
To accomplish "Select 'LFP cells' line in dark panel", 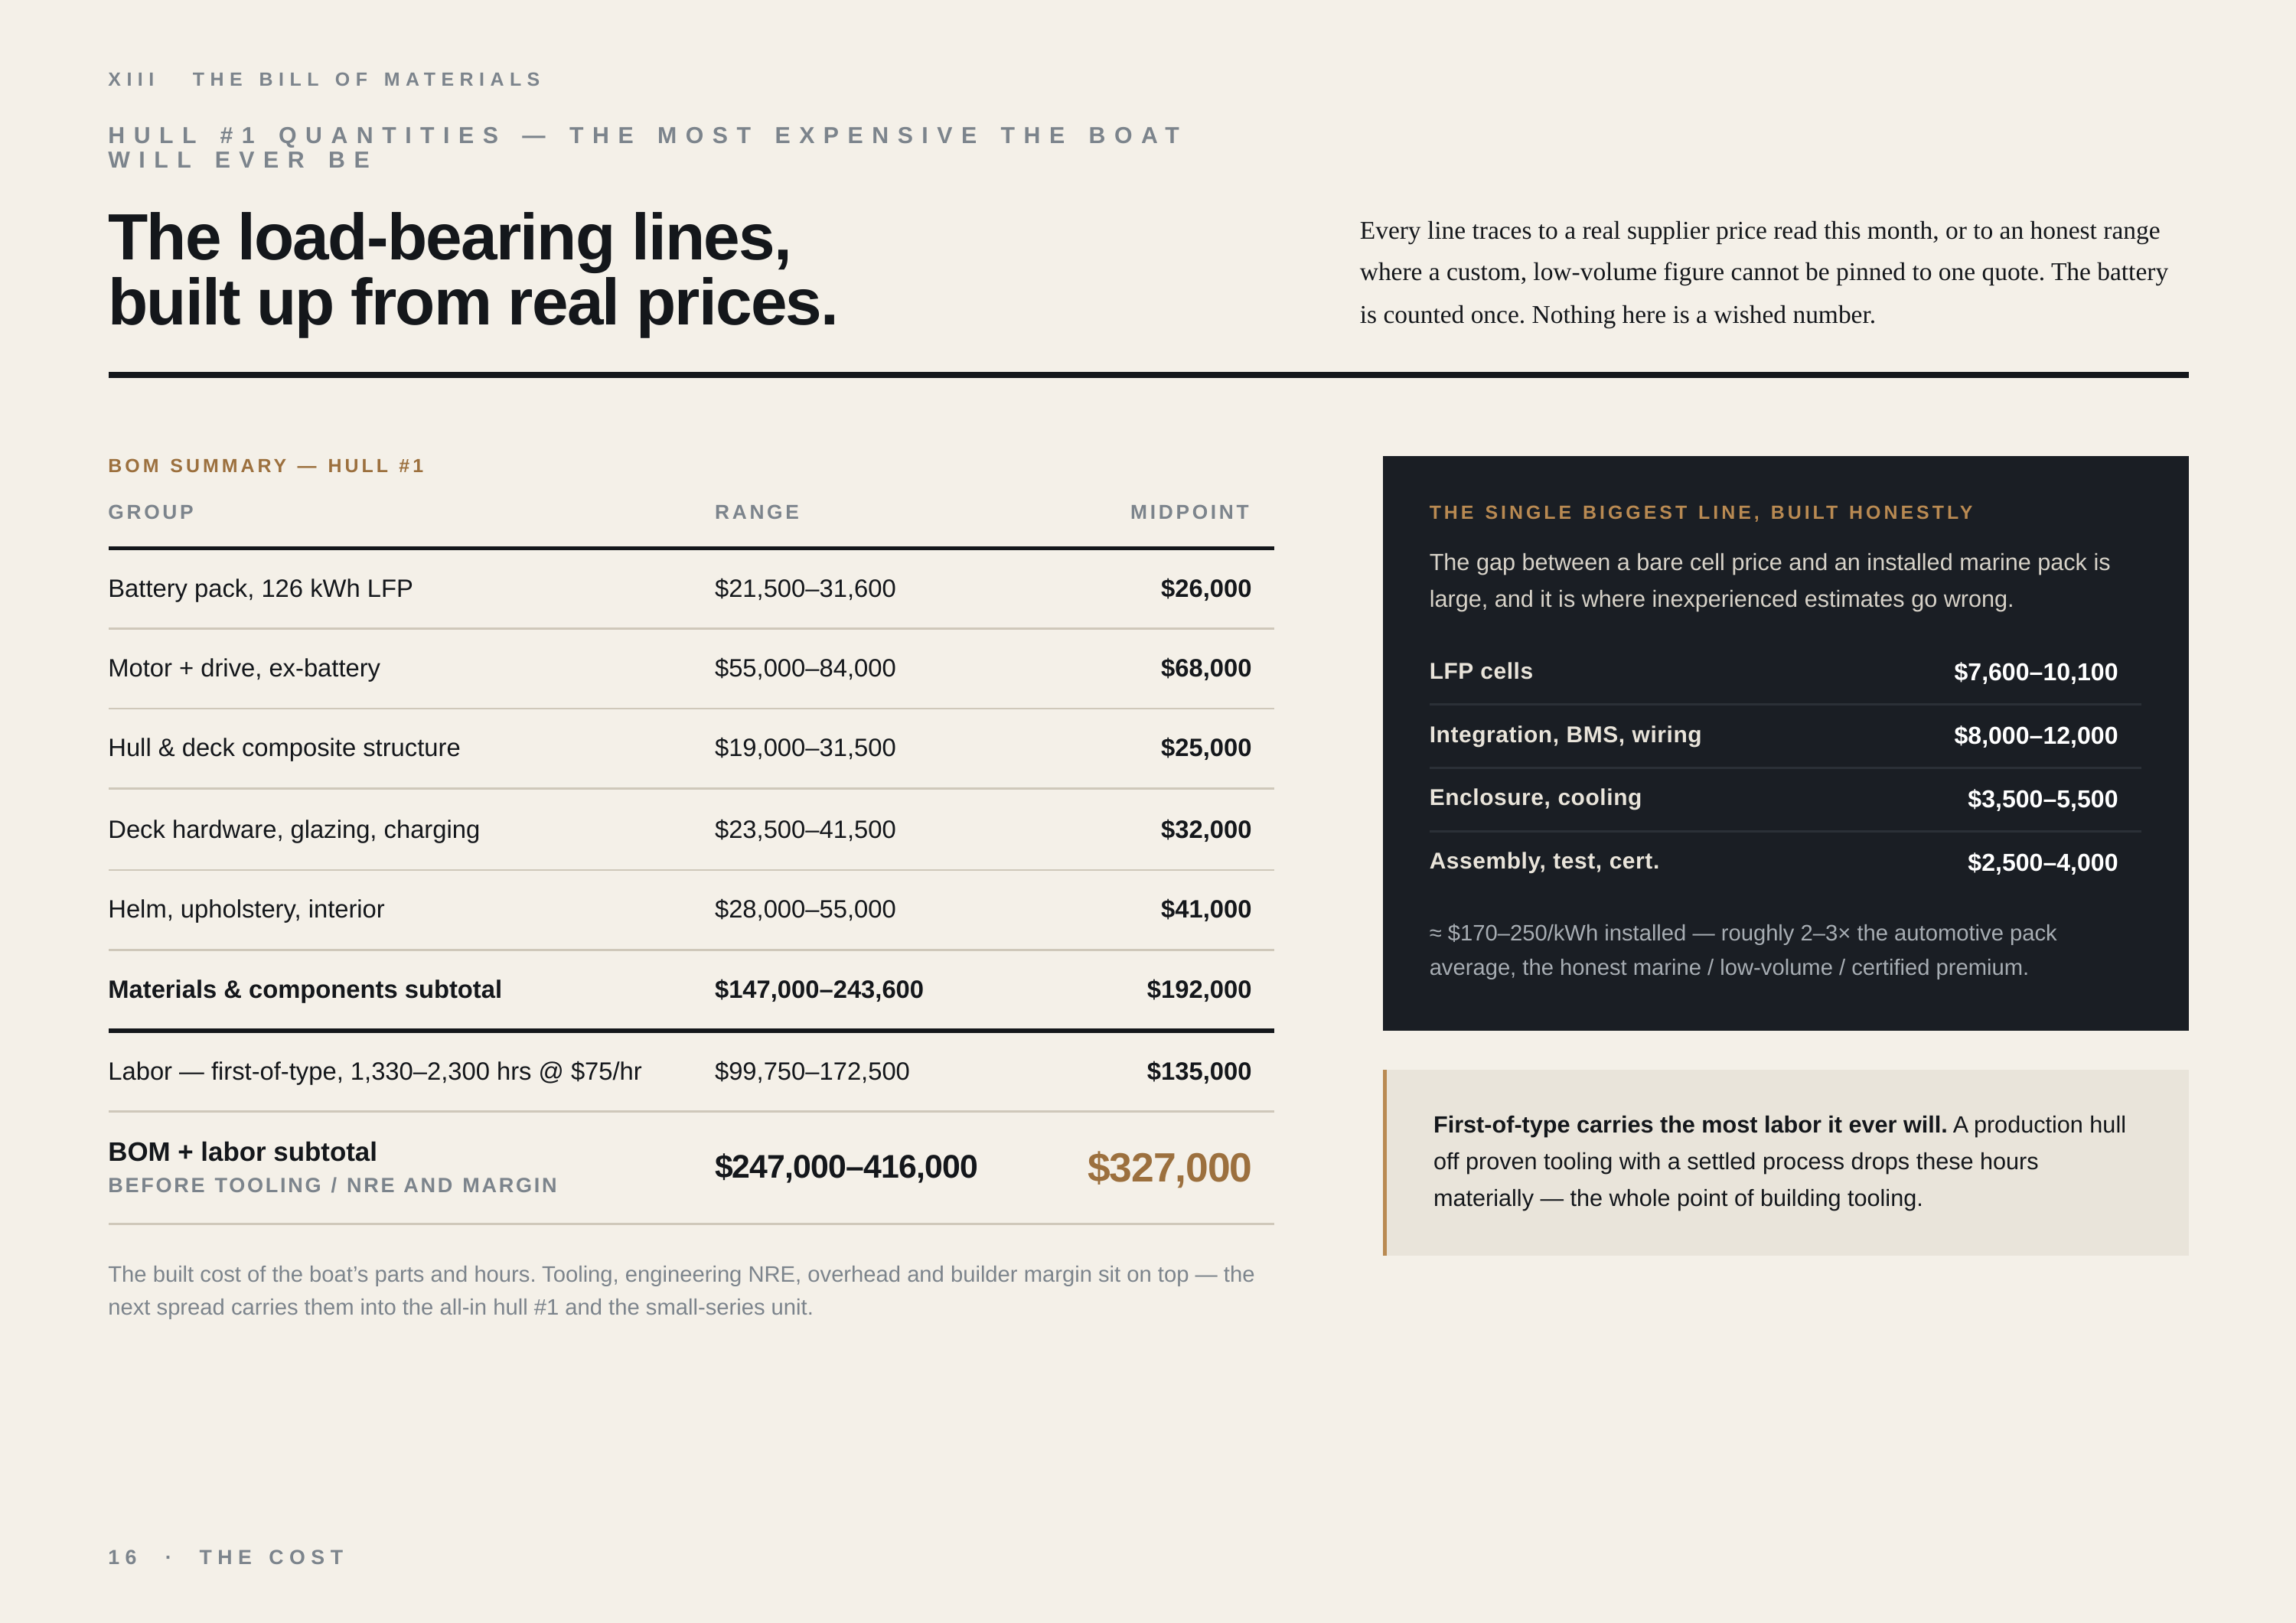I will pos(1773,671).
